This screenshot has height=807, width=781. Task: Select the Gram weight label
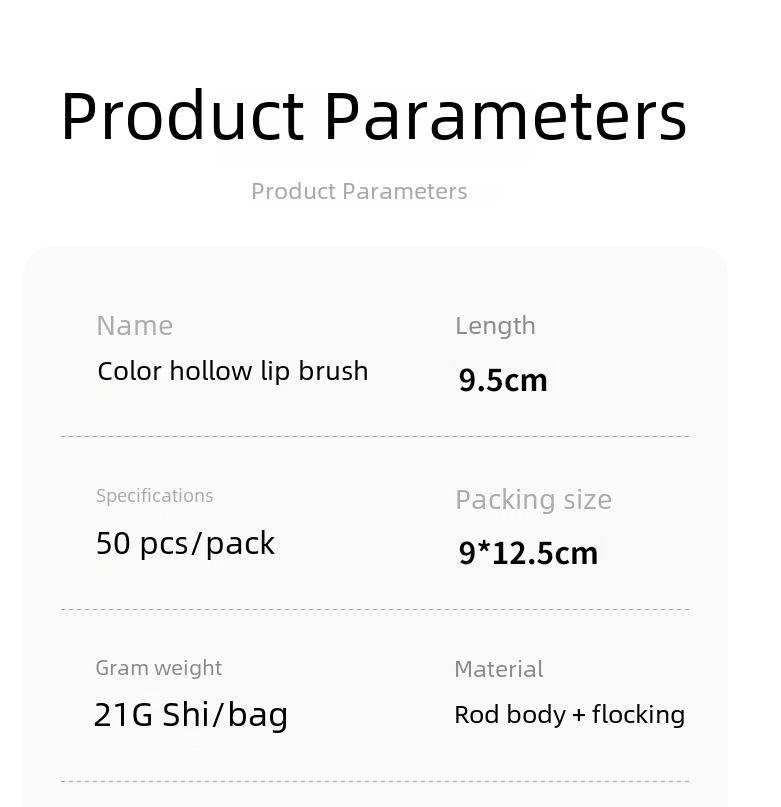(x=159, y=668)
